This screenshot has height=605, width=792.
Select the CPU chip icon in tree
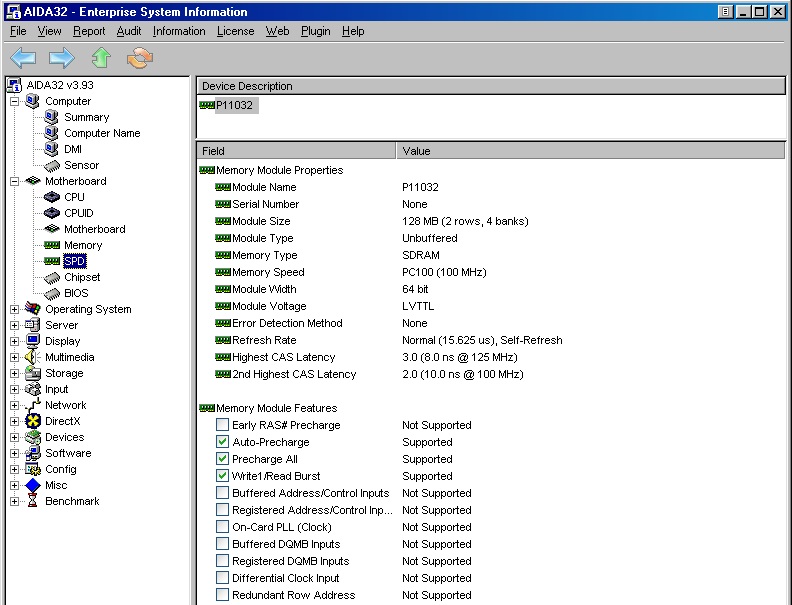click(52, 197)
